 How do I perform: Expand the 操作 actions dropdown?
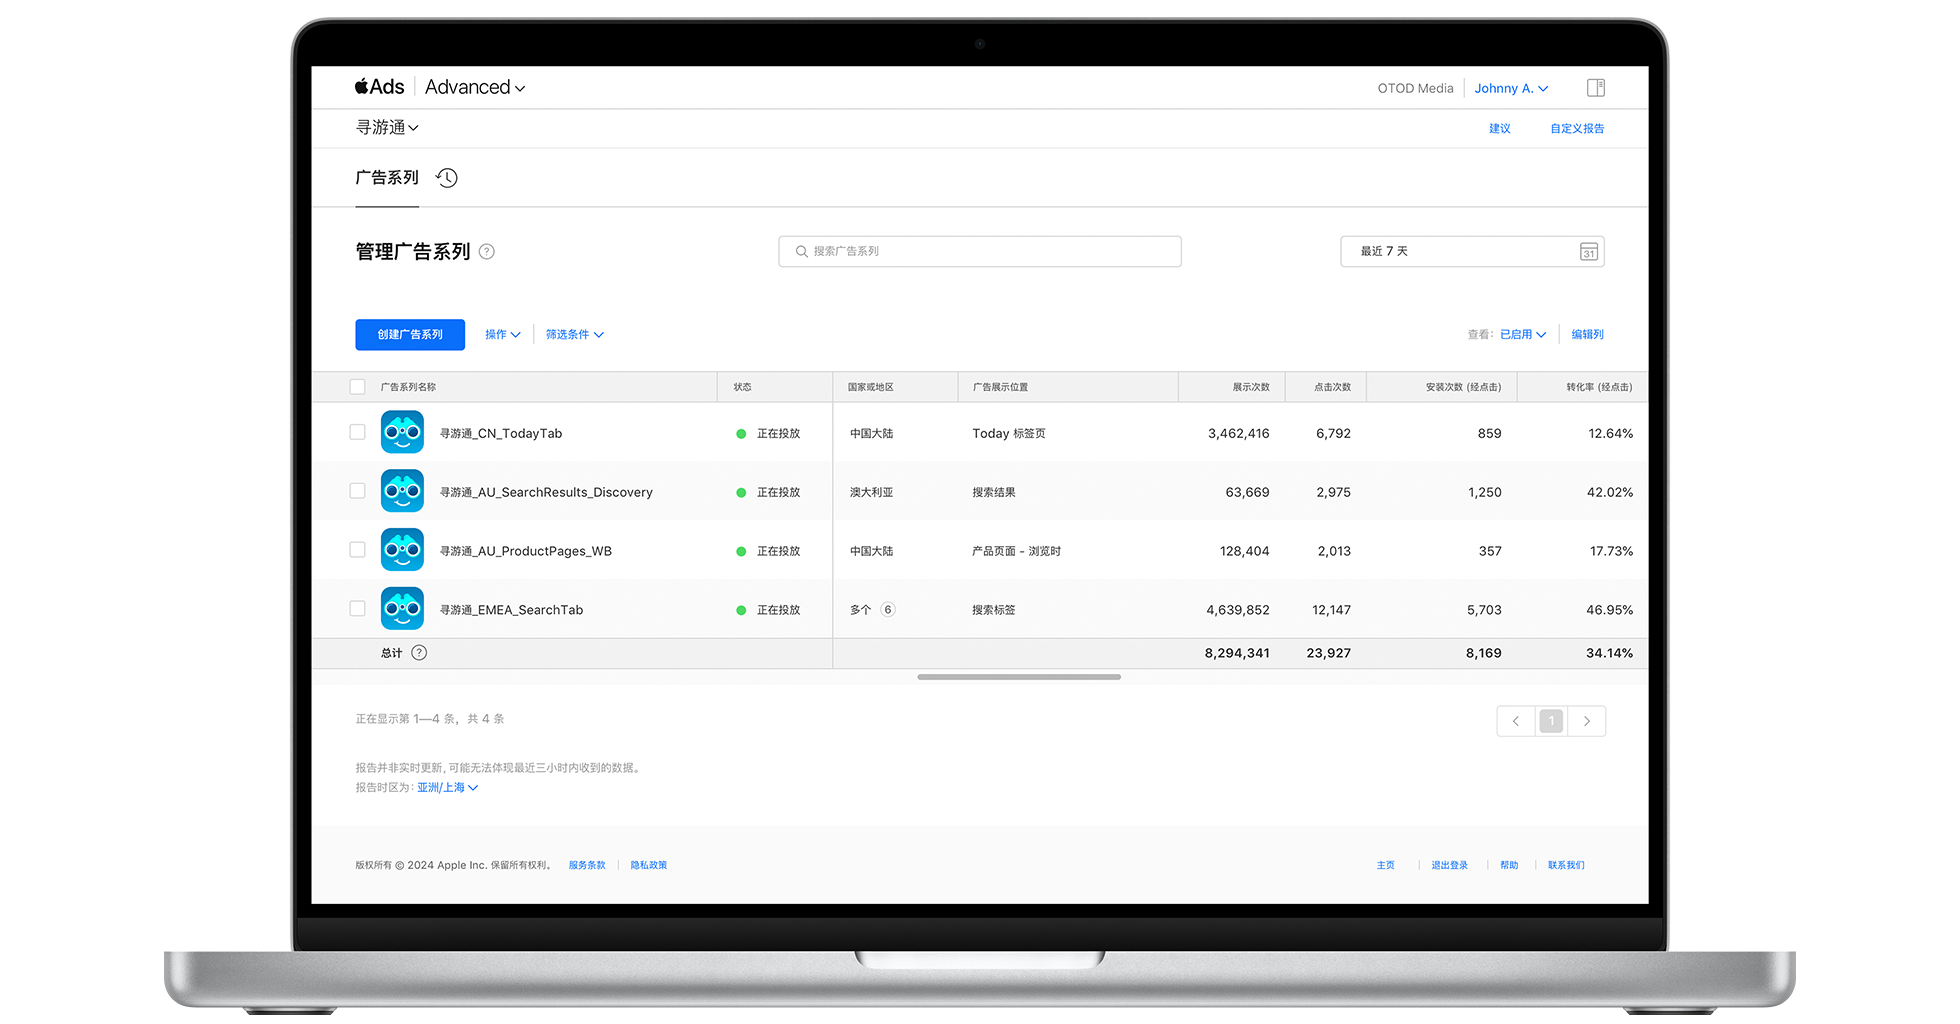[503, 335]
